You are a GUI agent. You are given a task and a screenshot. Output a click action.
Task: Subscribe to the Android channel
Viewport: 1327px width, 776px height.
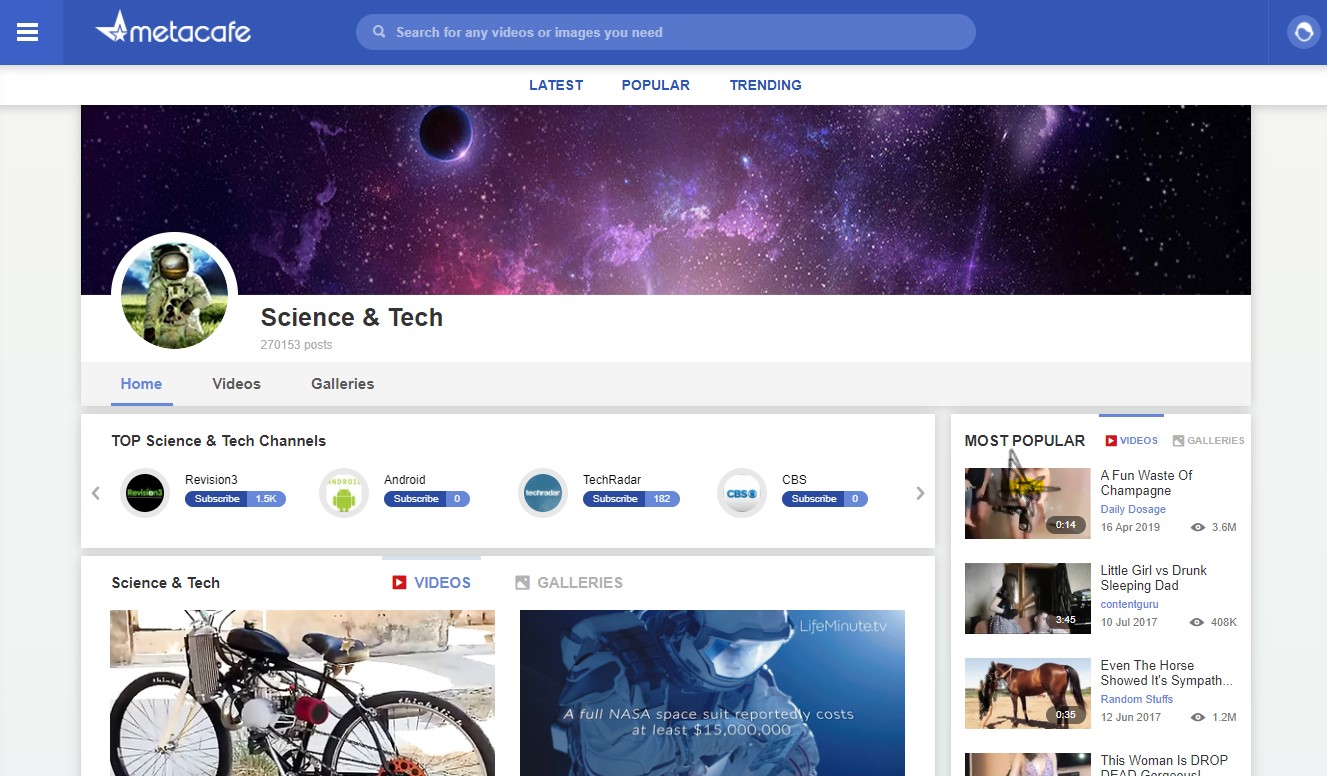[x=416, y=499]
